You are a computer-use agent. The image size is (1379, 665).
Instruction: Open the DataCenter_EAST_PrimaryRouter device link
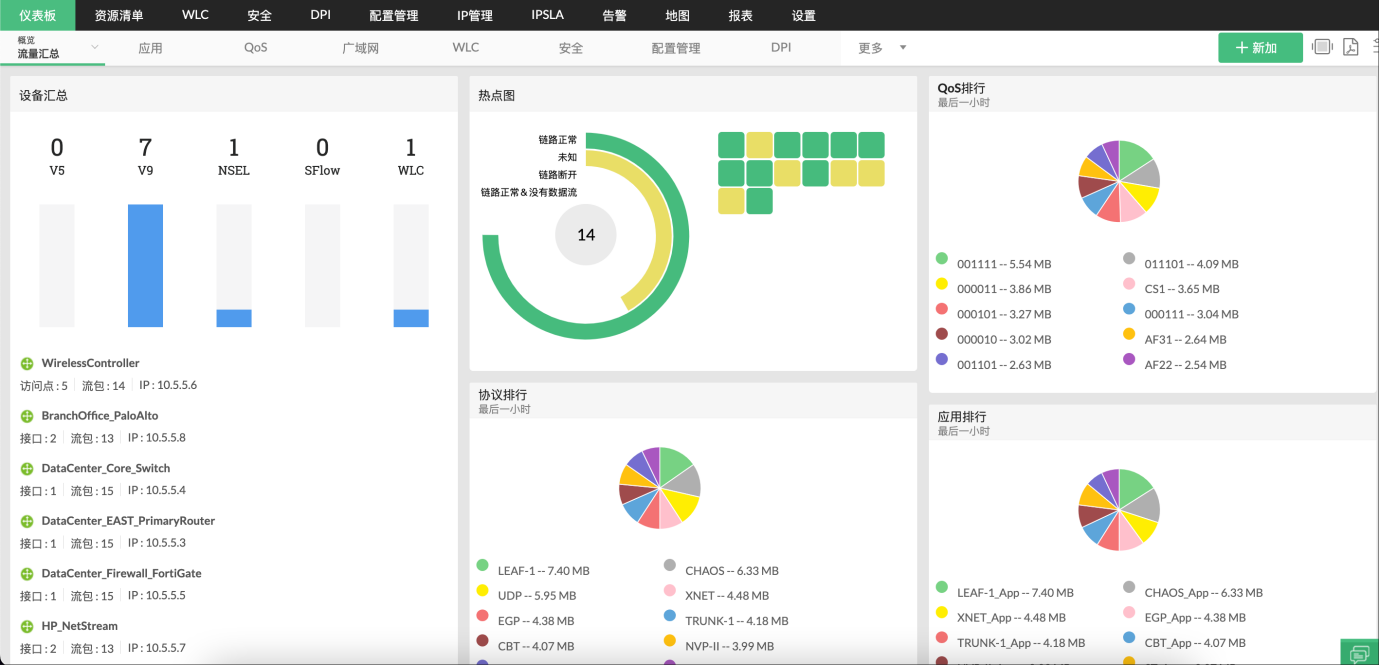tap(128, 521)
